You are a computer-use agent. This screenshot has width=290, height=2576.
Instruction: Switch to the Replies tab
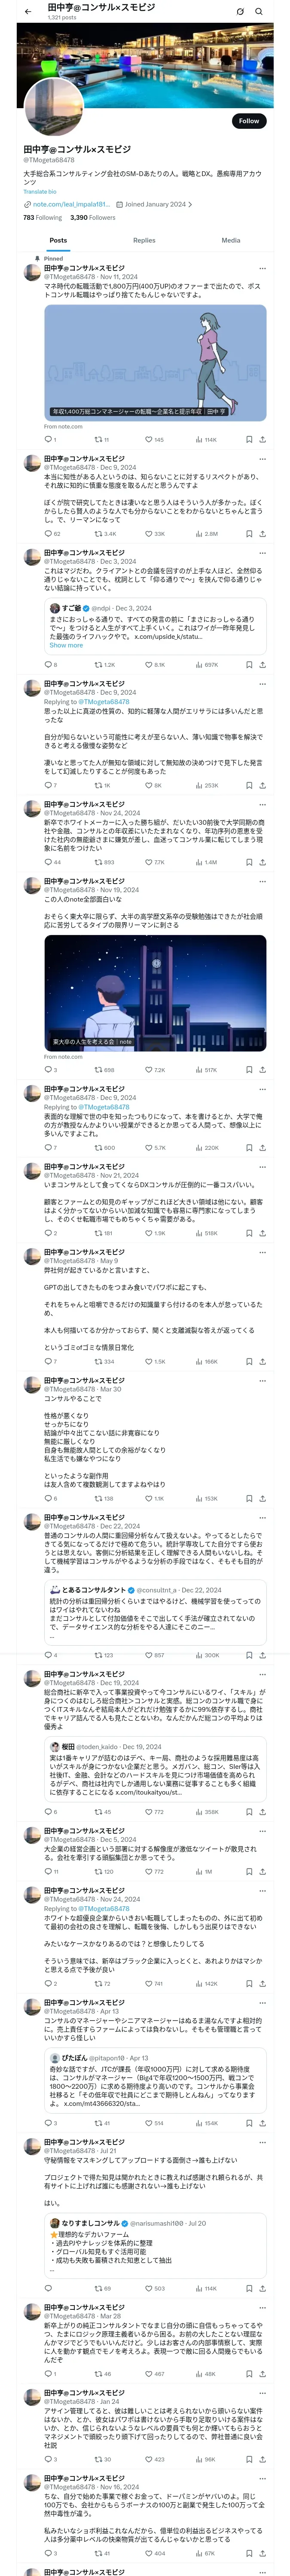tap(144, 240)
